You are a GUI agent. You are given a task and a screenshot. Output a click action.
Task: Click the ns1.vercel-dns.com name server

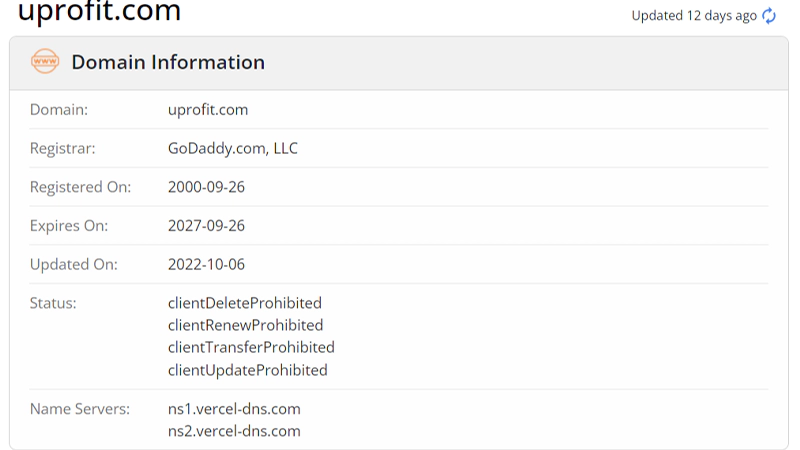pos(234,409)
